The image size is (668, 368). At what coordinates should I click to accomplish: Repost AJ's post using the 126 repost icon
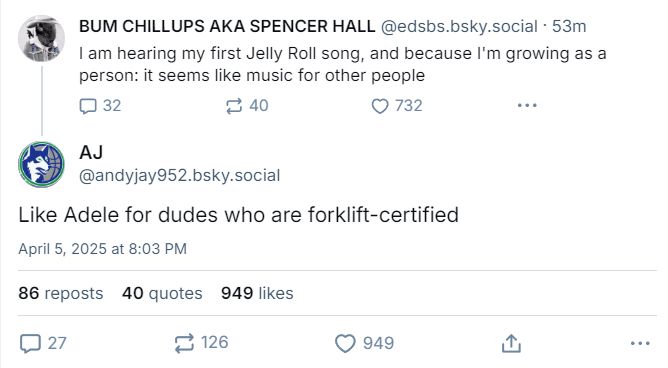(x=184, y=343)
